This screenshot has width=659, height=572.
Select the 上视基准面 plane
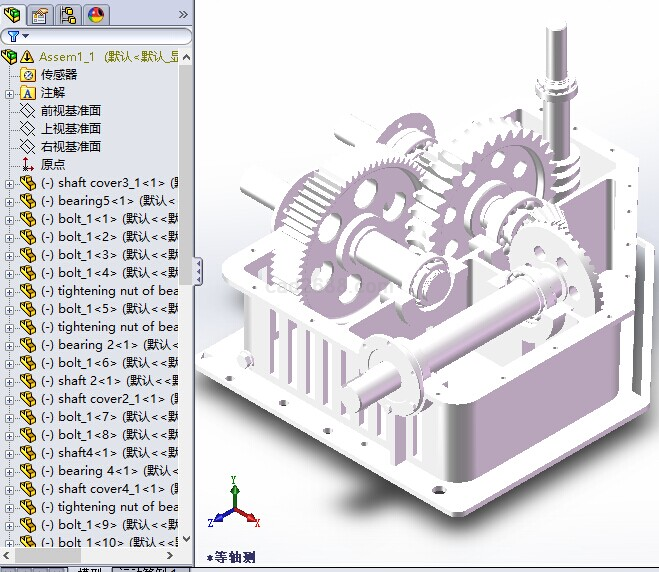[x=70, y=129]
